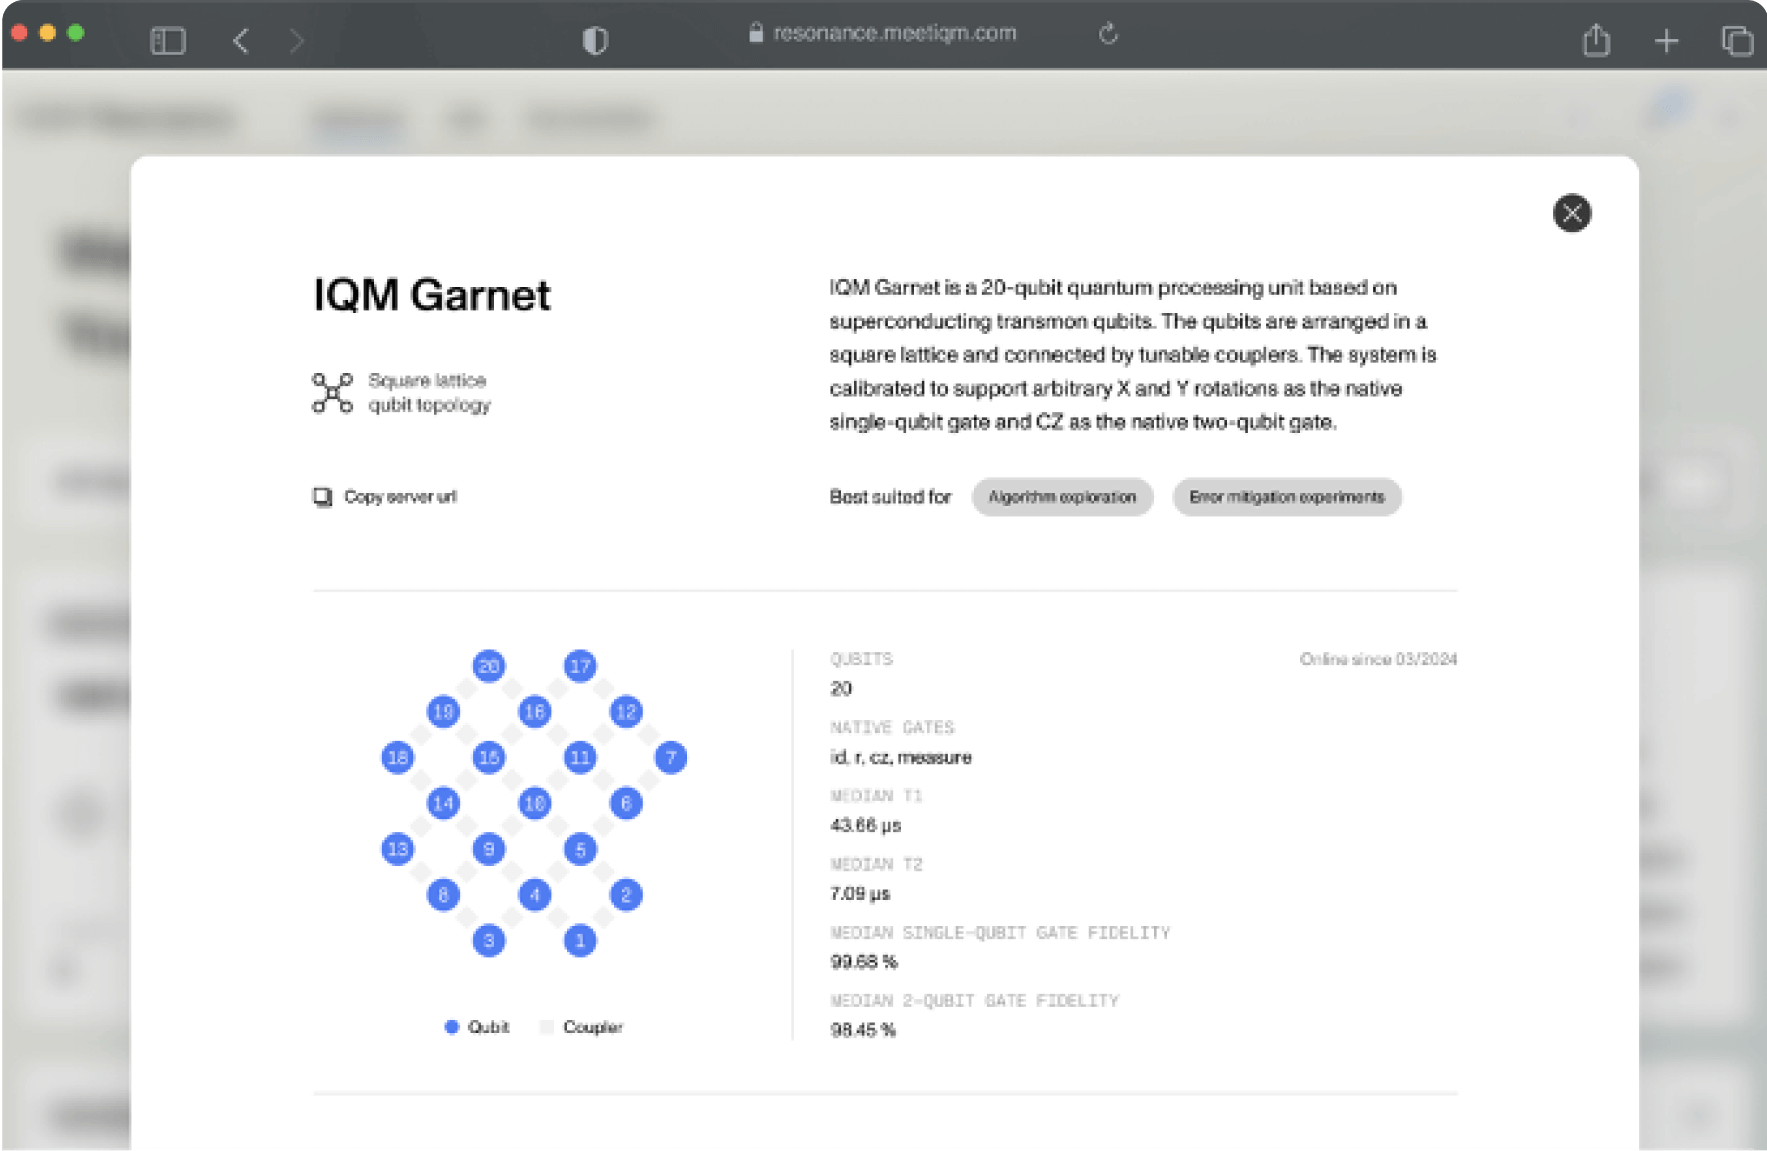Click the privacy shield icon in the toolbar
1767x1151 pixels.
(x=595, y=39)
